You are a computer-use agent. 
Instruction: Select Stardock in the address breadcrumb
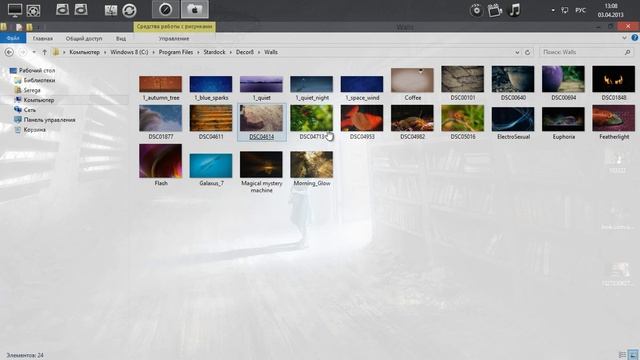click(x=215, y=52)
